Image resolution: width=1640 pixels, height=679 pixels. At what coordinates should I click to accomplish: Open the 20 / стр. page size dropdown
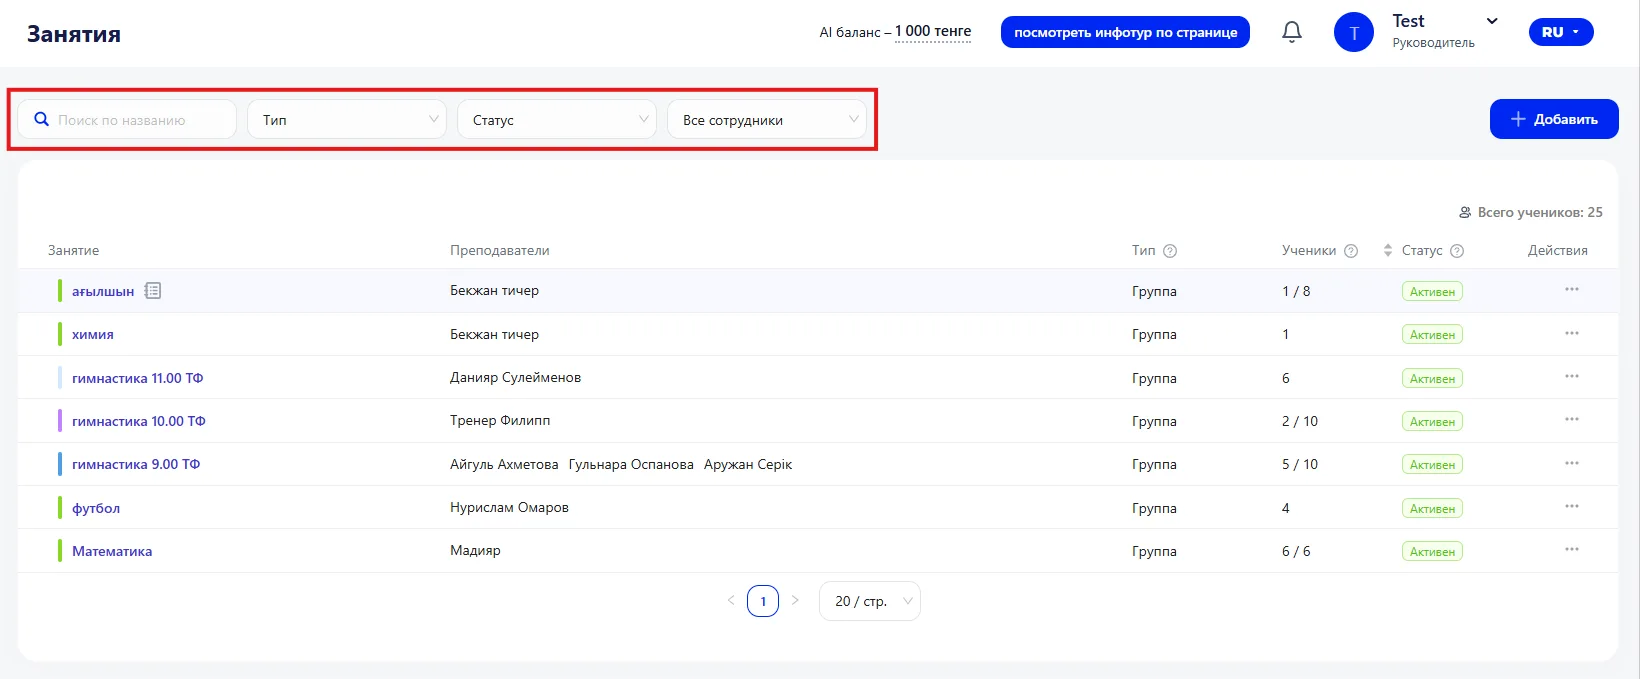tap(870, 601)
